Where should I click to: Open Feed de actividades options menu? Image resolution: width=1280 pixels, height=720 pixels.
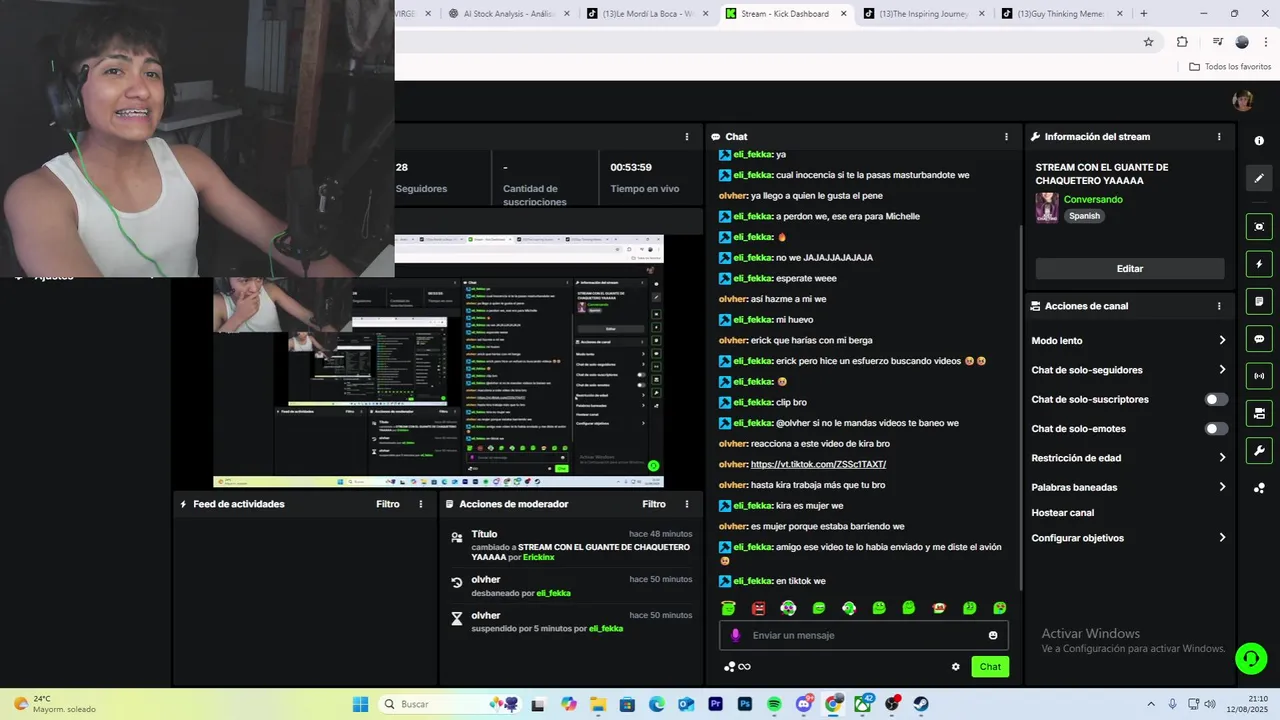(420, 504)
